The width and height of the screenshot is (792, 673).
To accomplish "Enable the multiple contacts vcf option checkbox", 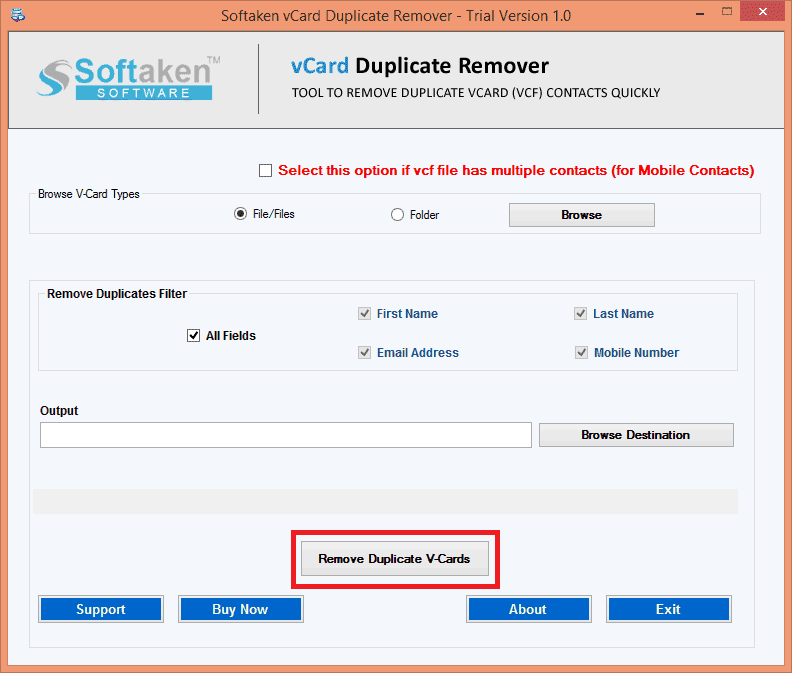I will tap(265, 171).
